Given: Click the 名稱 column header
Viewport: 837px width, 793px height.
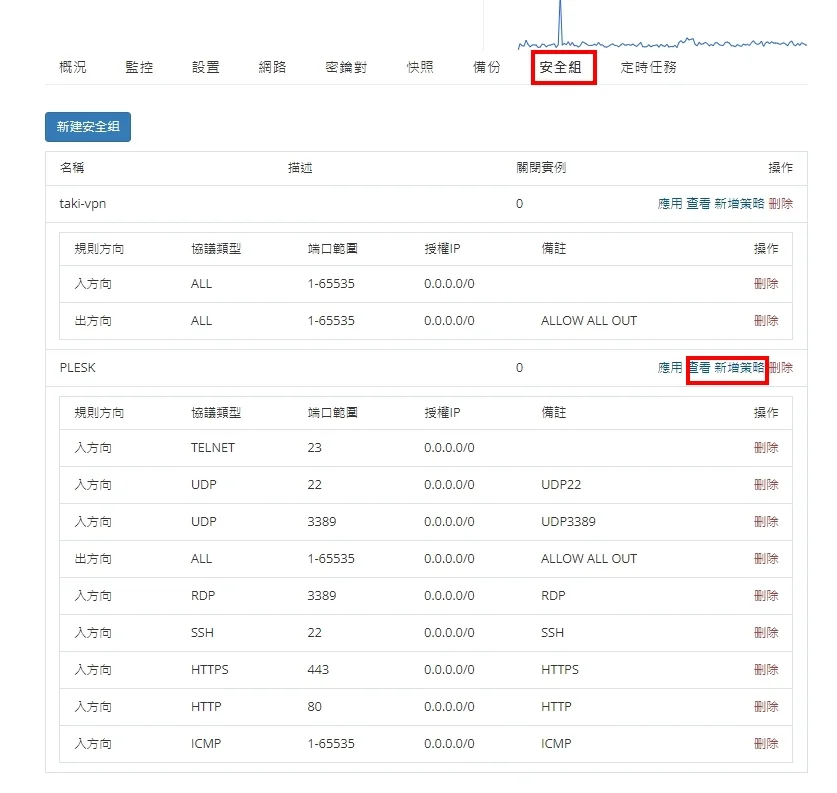Looking at the screenshot, I should 72,168.
